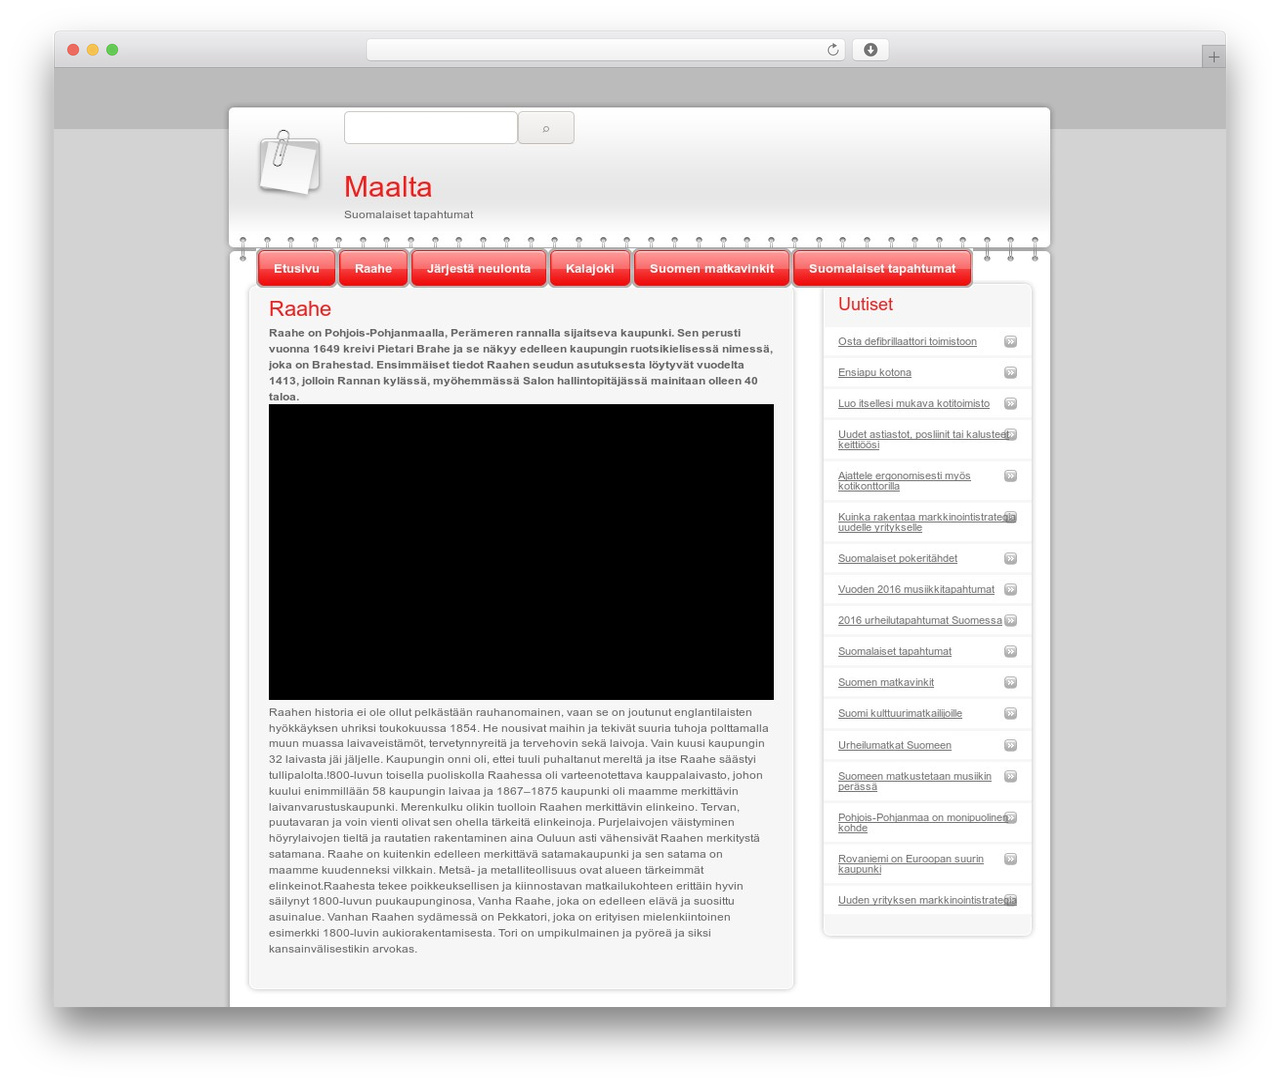Open Suomeen matkustetaan musiikin perässä link
Image resolution: width=1280 pixels, height=1084 pixels.
pyautogui.click(x=915, y=781)
